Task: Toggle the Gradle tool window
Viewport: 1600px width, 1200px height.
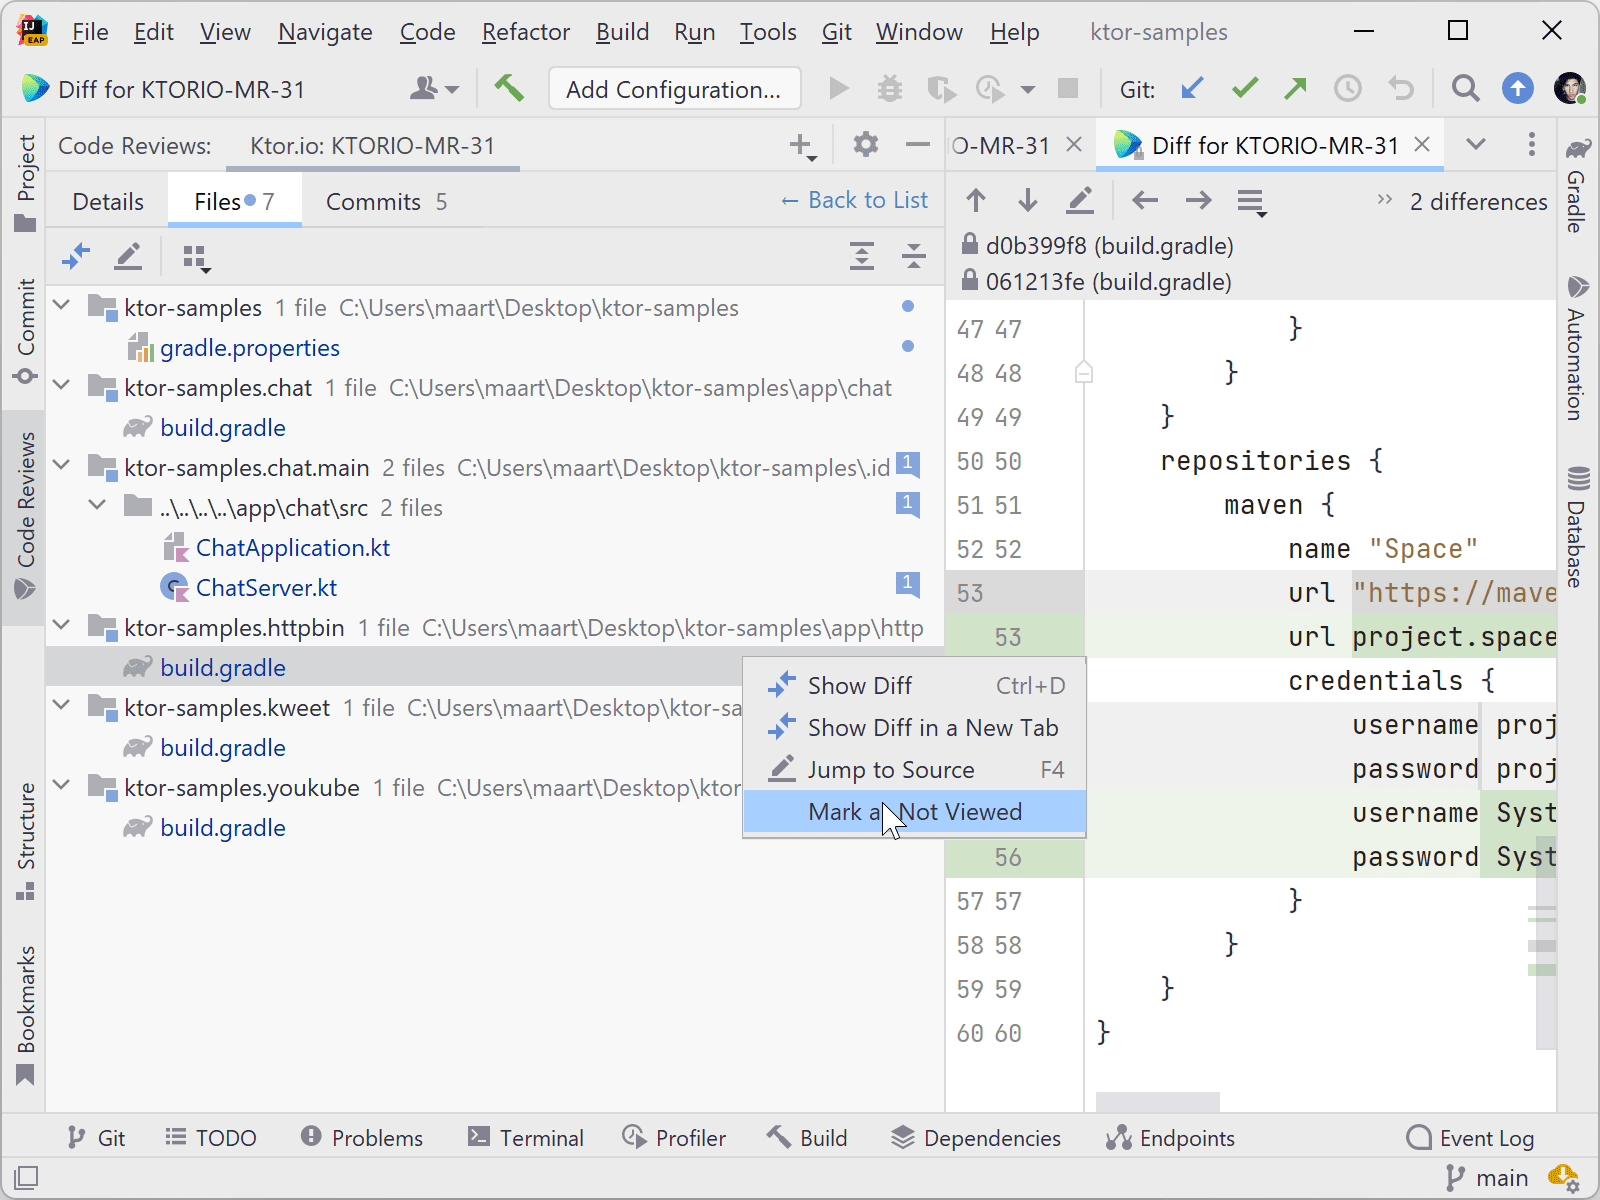Action: 1577,186
